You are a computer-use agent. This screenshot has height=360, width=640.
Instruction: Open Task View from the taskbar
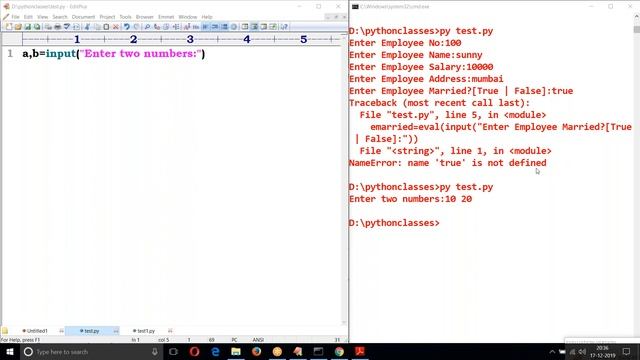173,352
